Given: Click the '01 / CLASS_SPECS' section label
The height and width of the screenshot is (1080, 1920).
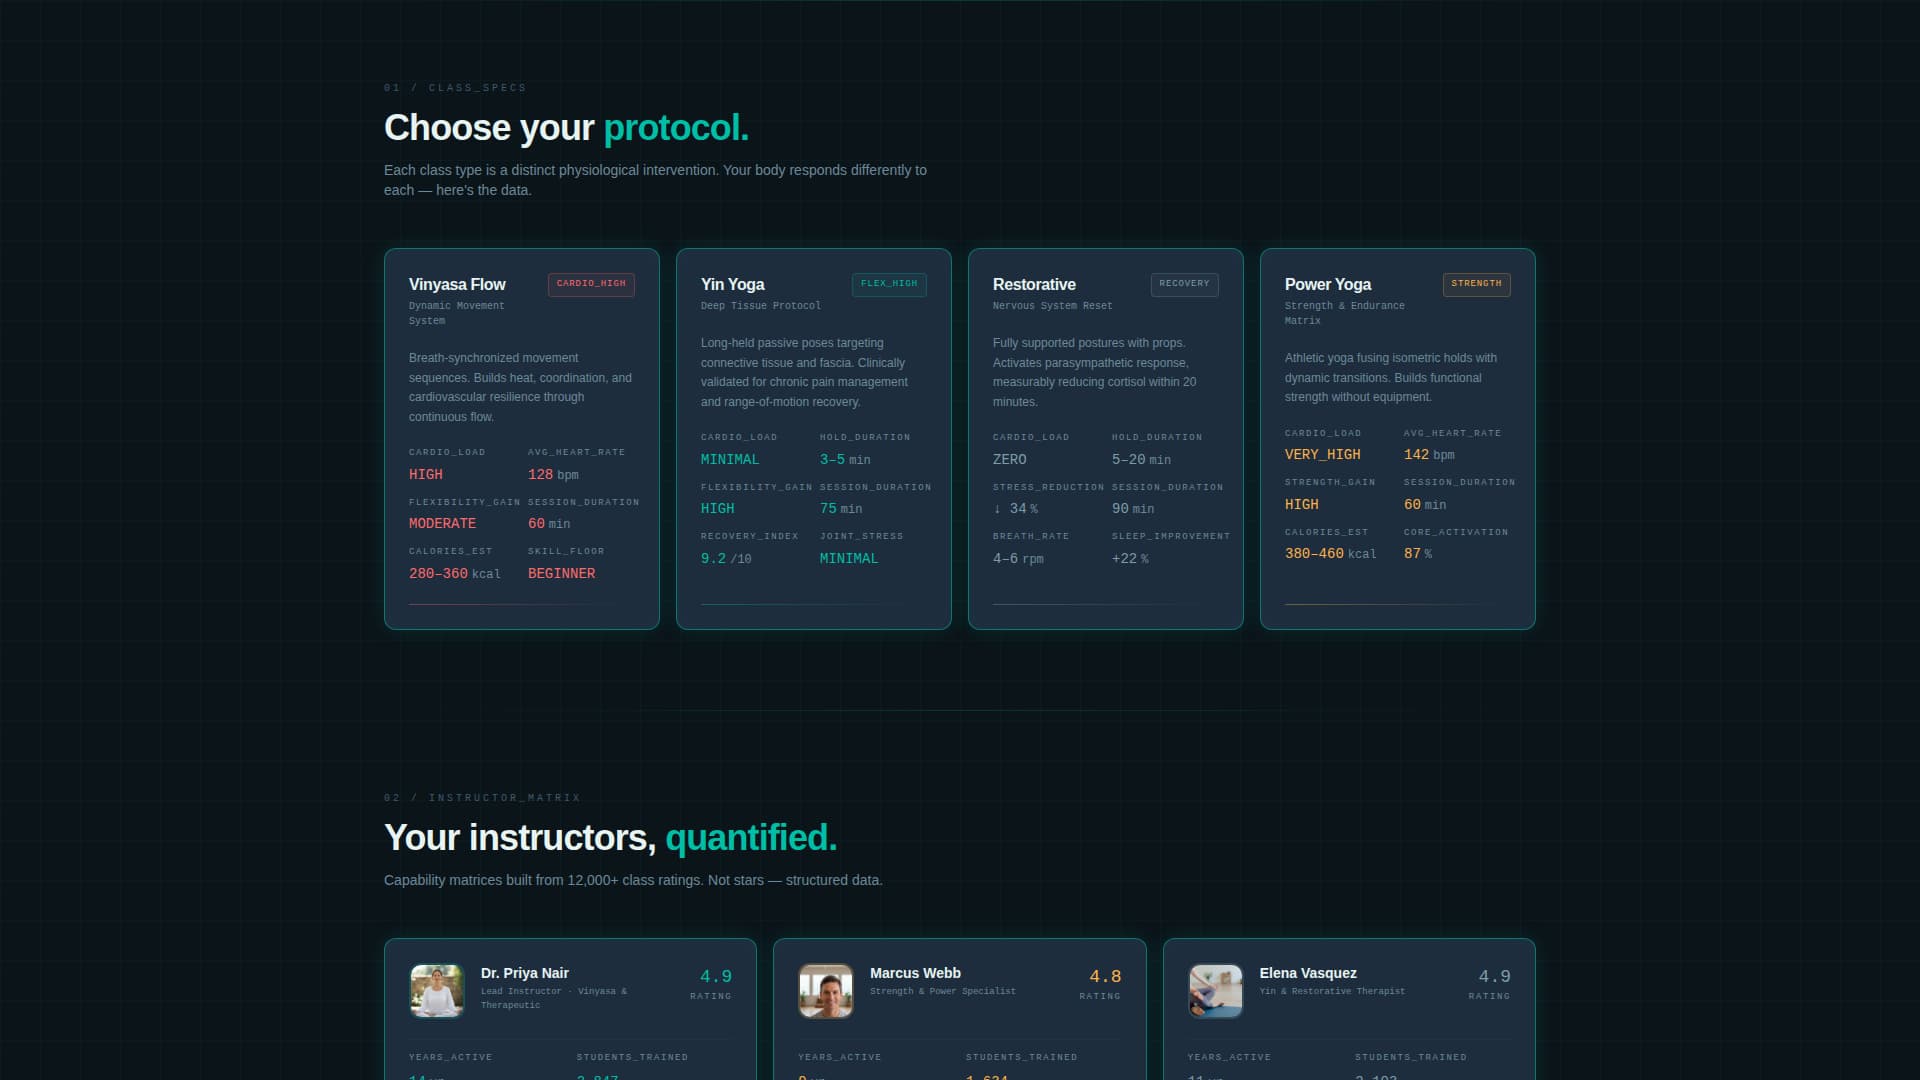Looking at the screenshot, I should 455,88.
